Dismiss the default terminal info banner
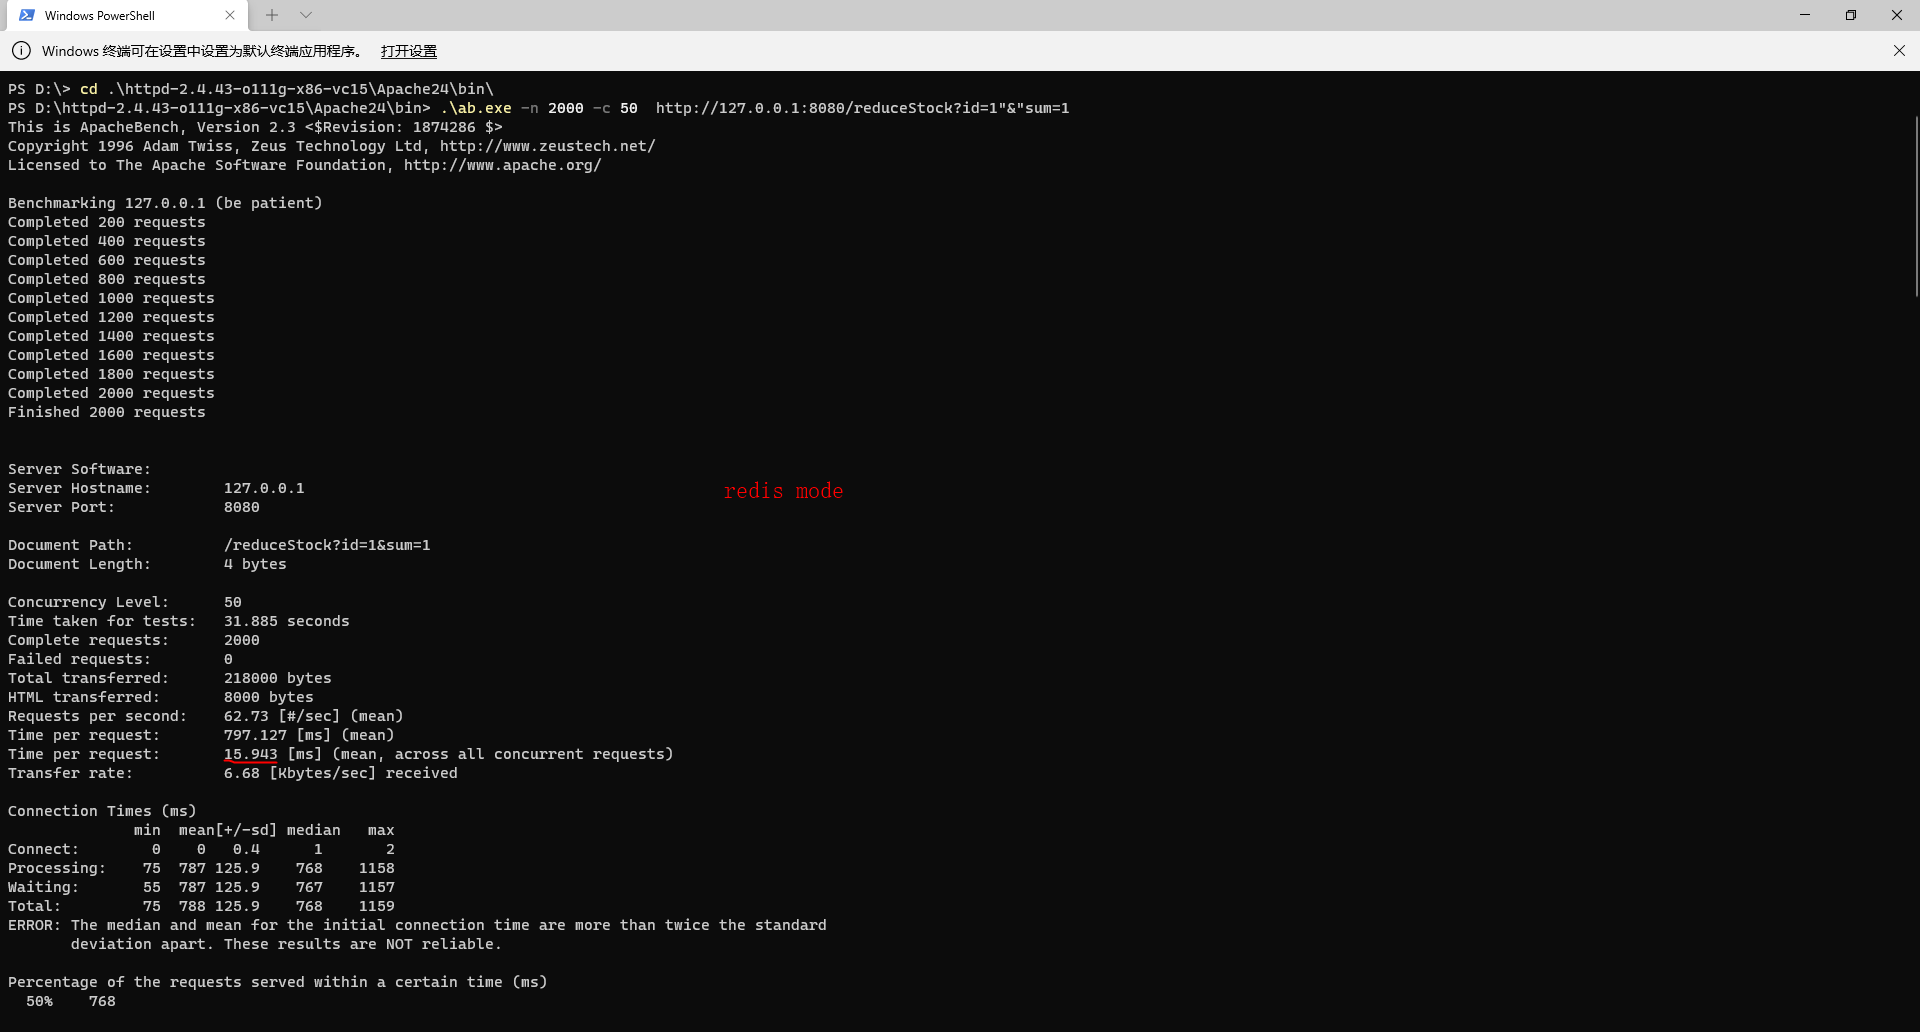Viewport: 1920px width, 1032px height. coord(1899,51)
